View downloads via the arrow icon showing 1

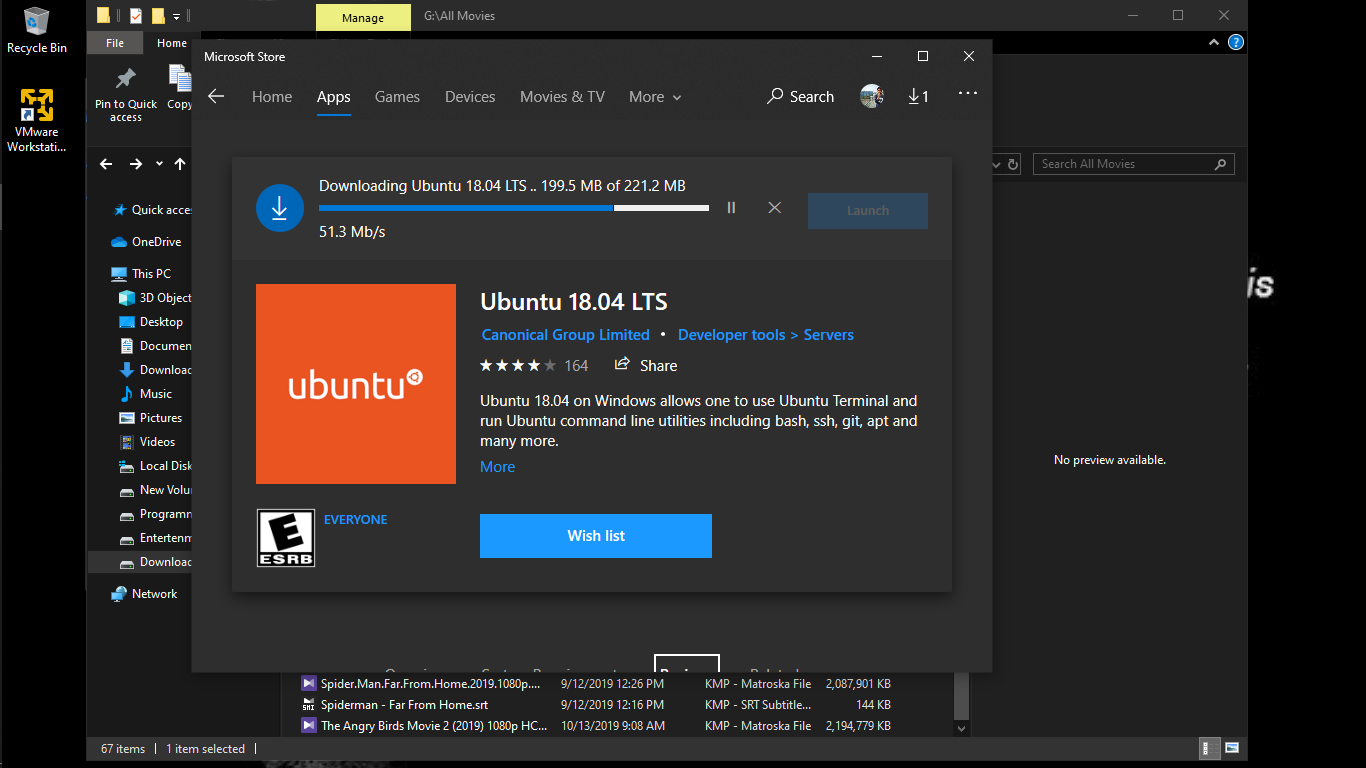[x=918, y=96]
